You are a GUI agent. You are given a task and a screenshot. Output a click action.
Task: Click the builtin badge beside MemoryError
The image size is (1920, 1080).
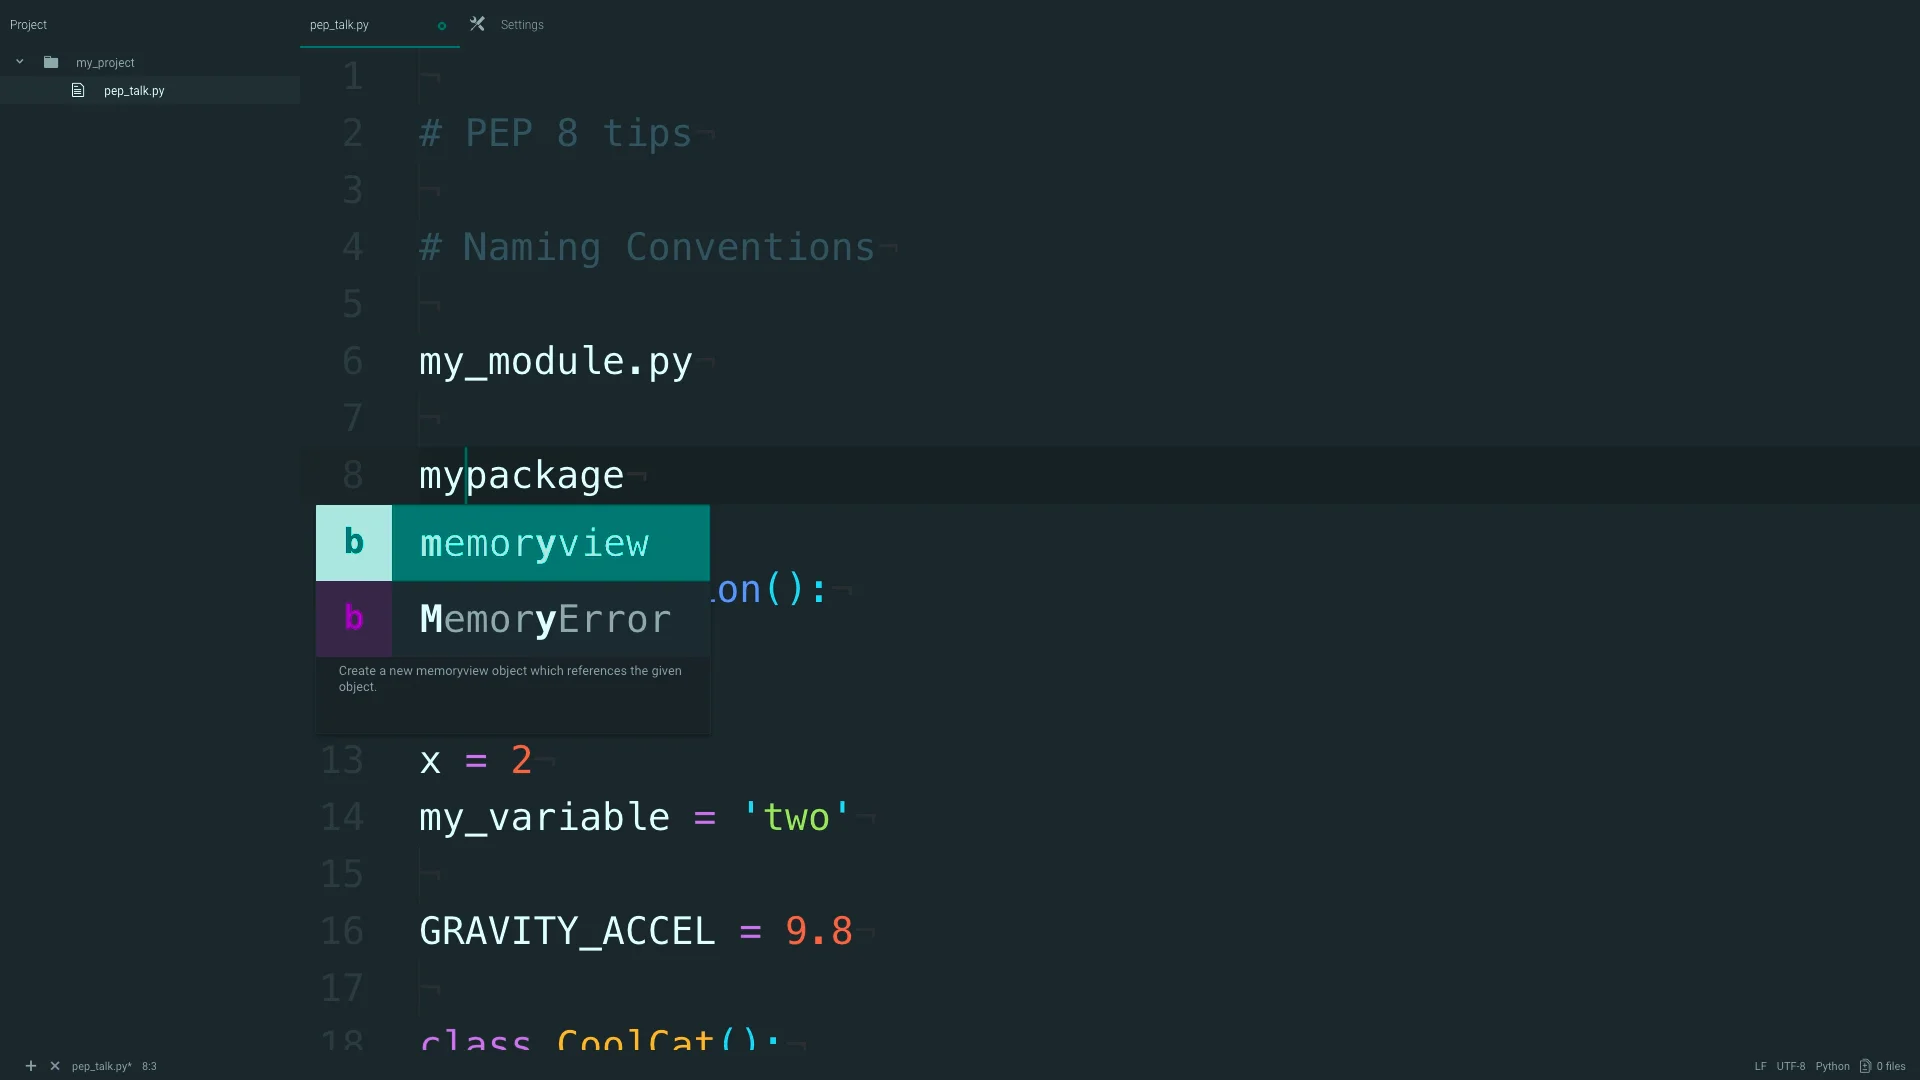(x=354, y=618)
